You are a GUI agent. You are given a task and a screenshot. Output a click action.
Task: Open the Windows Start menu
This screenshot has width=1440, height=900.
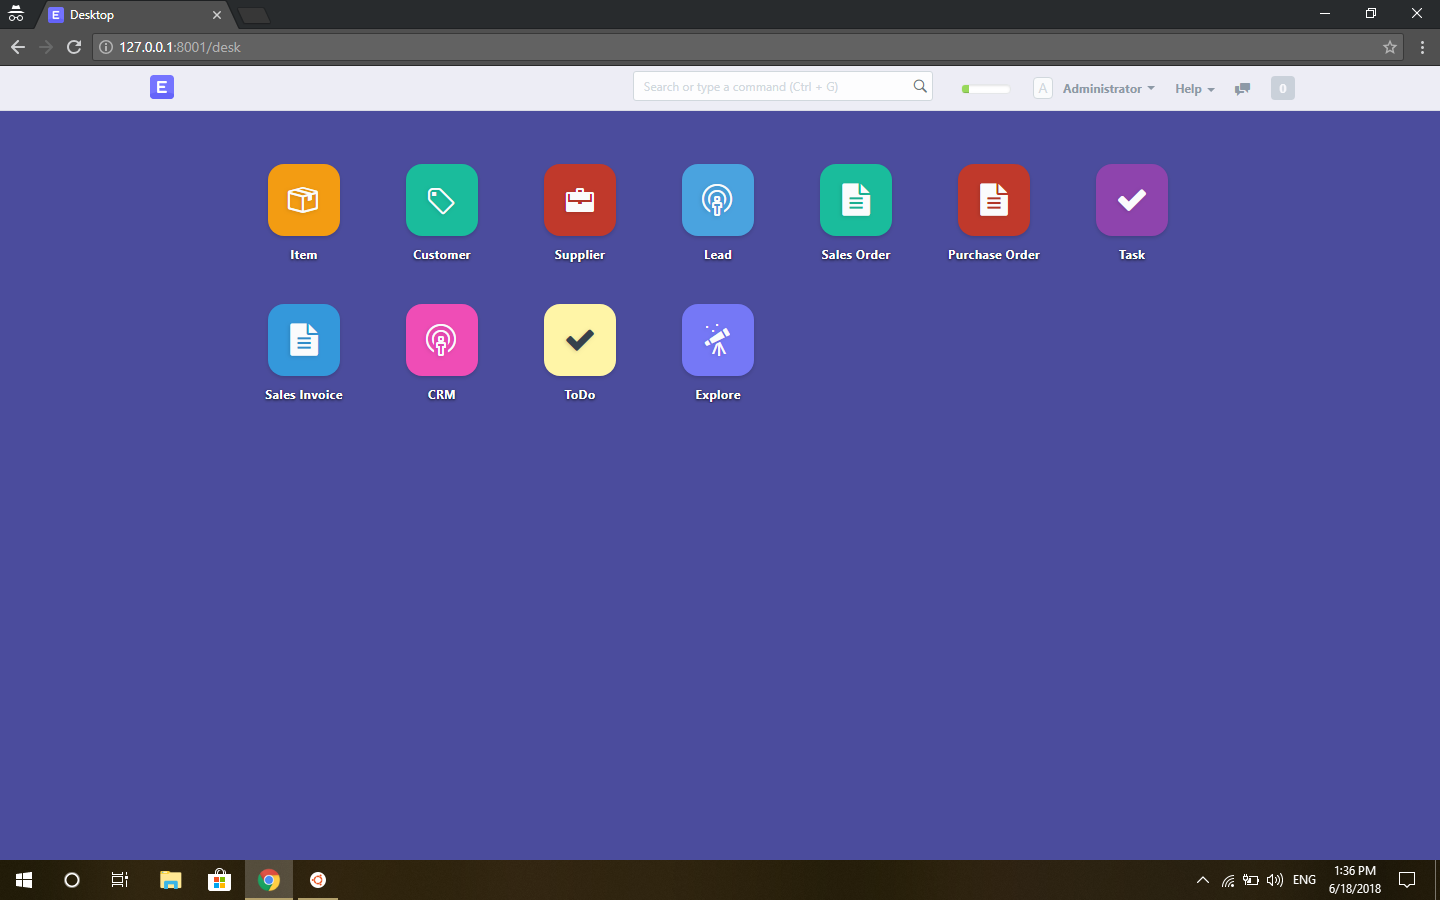tap(24, 880)
